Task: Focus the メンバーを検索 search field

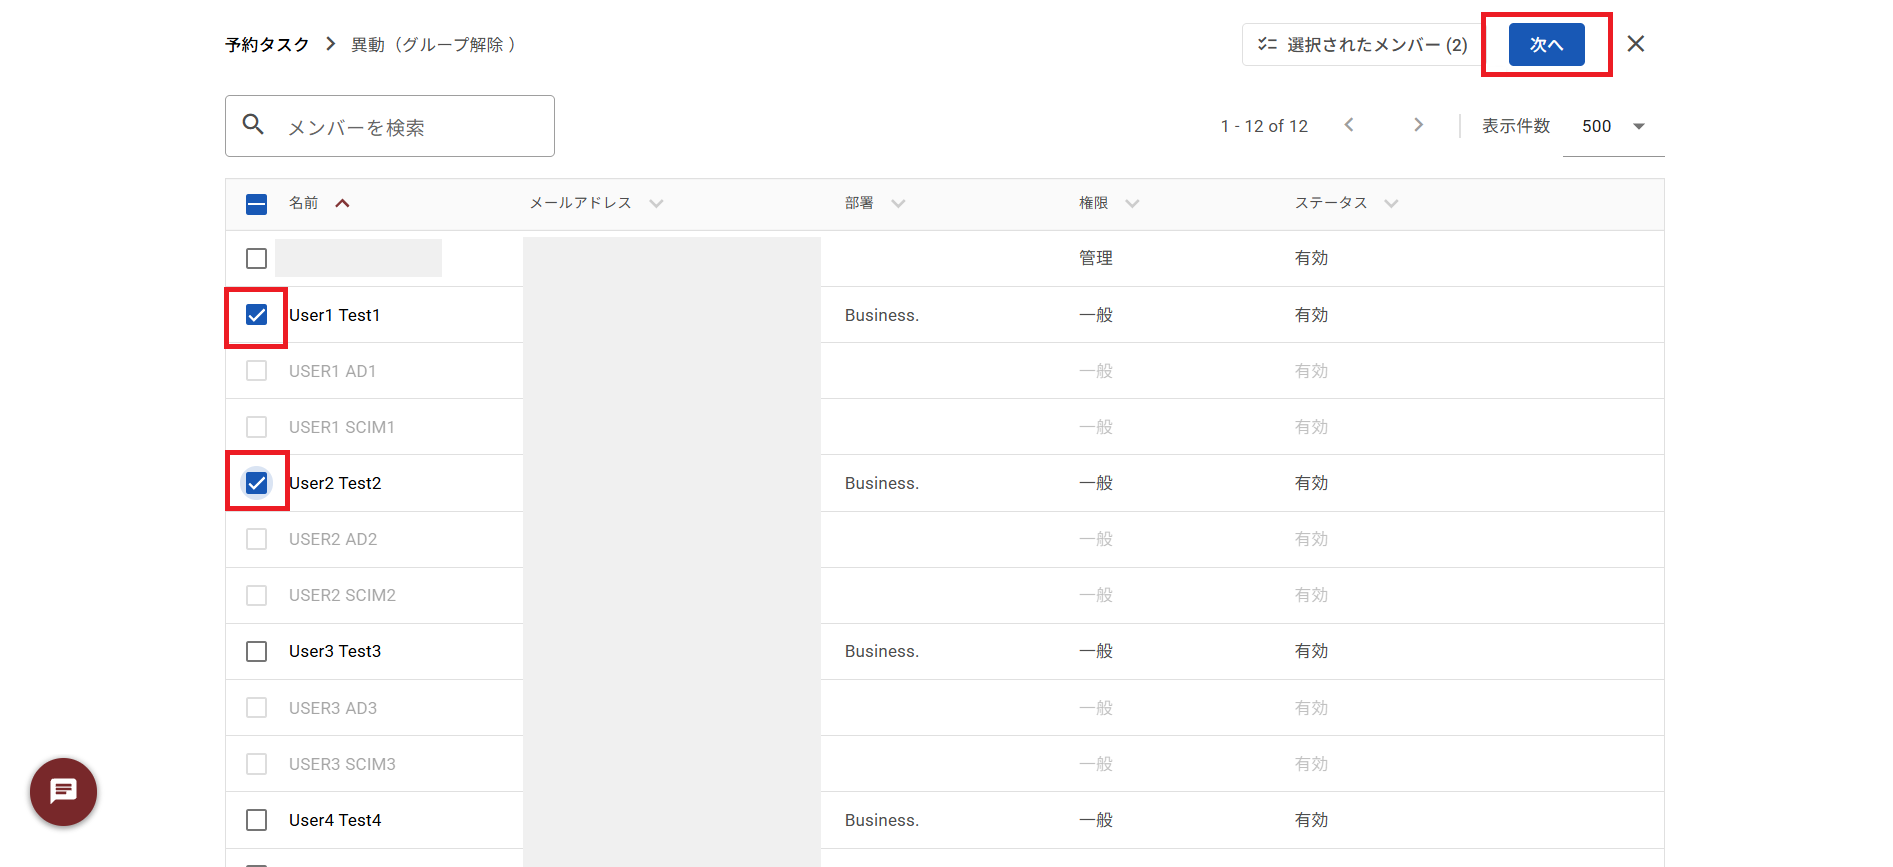Action: (x=390, y=126)
